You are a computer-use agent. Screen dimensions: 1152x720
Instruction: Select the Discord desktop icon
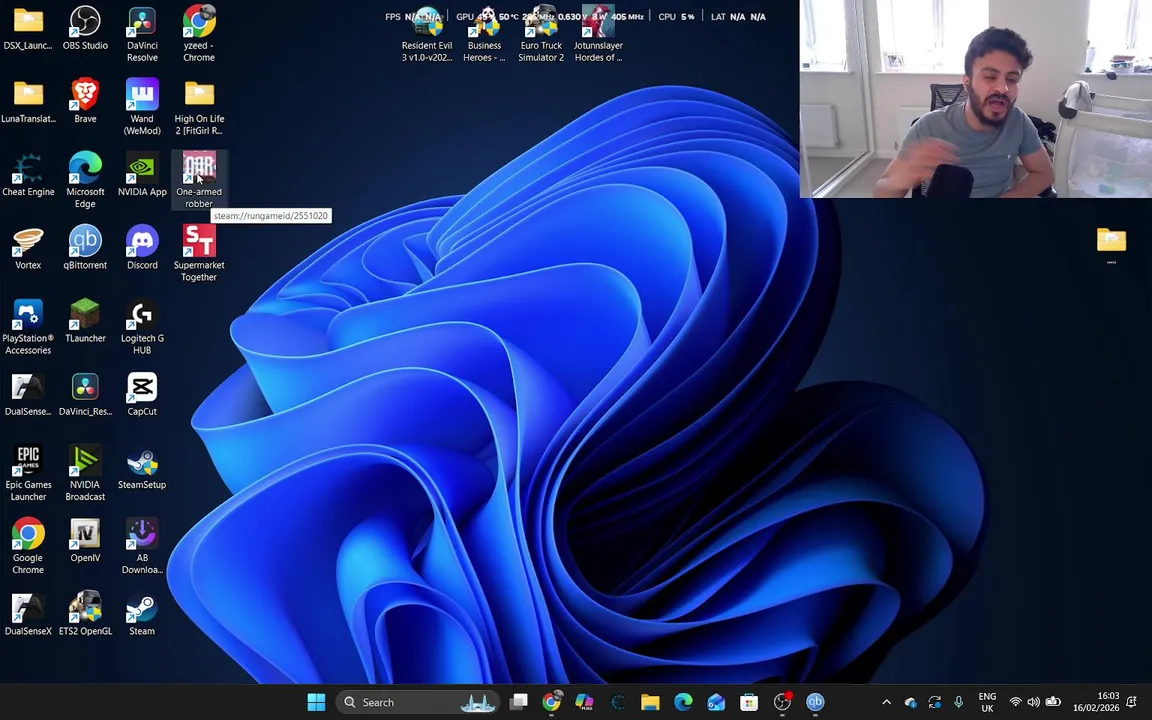142,248
